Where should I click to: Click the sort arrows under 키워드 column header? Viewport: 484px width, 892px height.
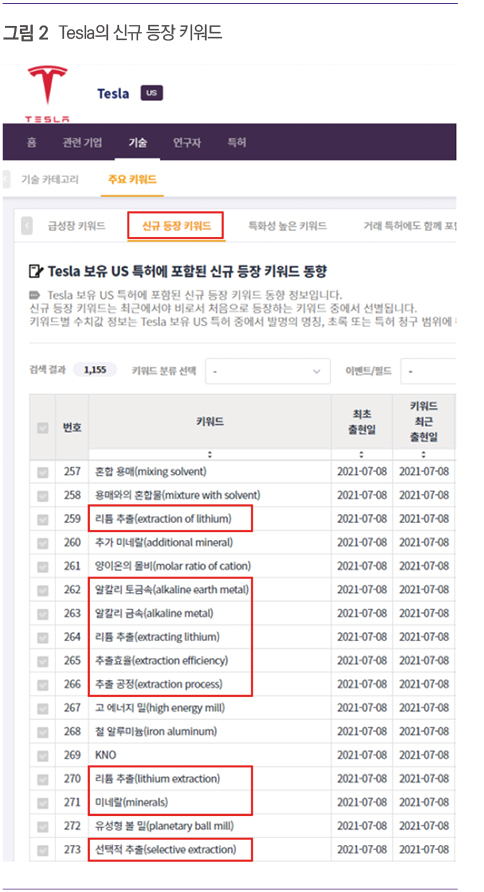[210, 455]
